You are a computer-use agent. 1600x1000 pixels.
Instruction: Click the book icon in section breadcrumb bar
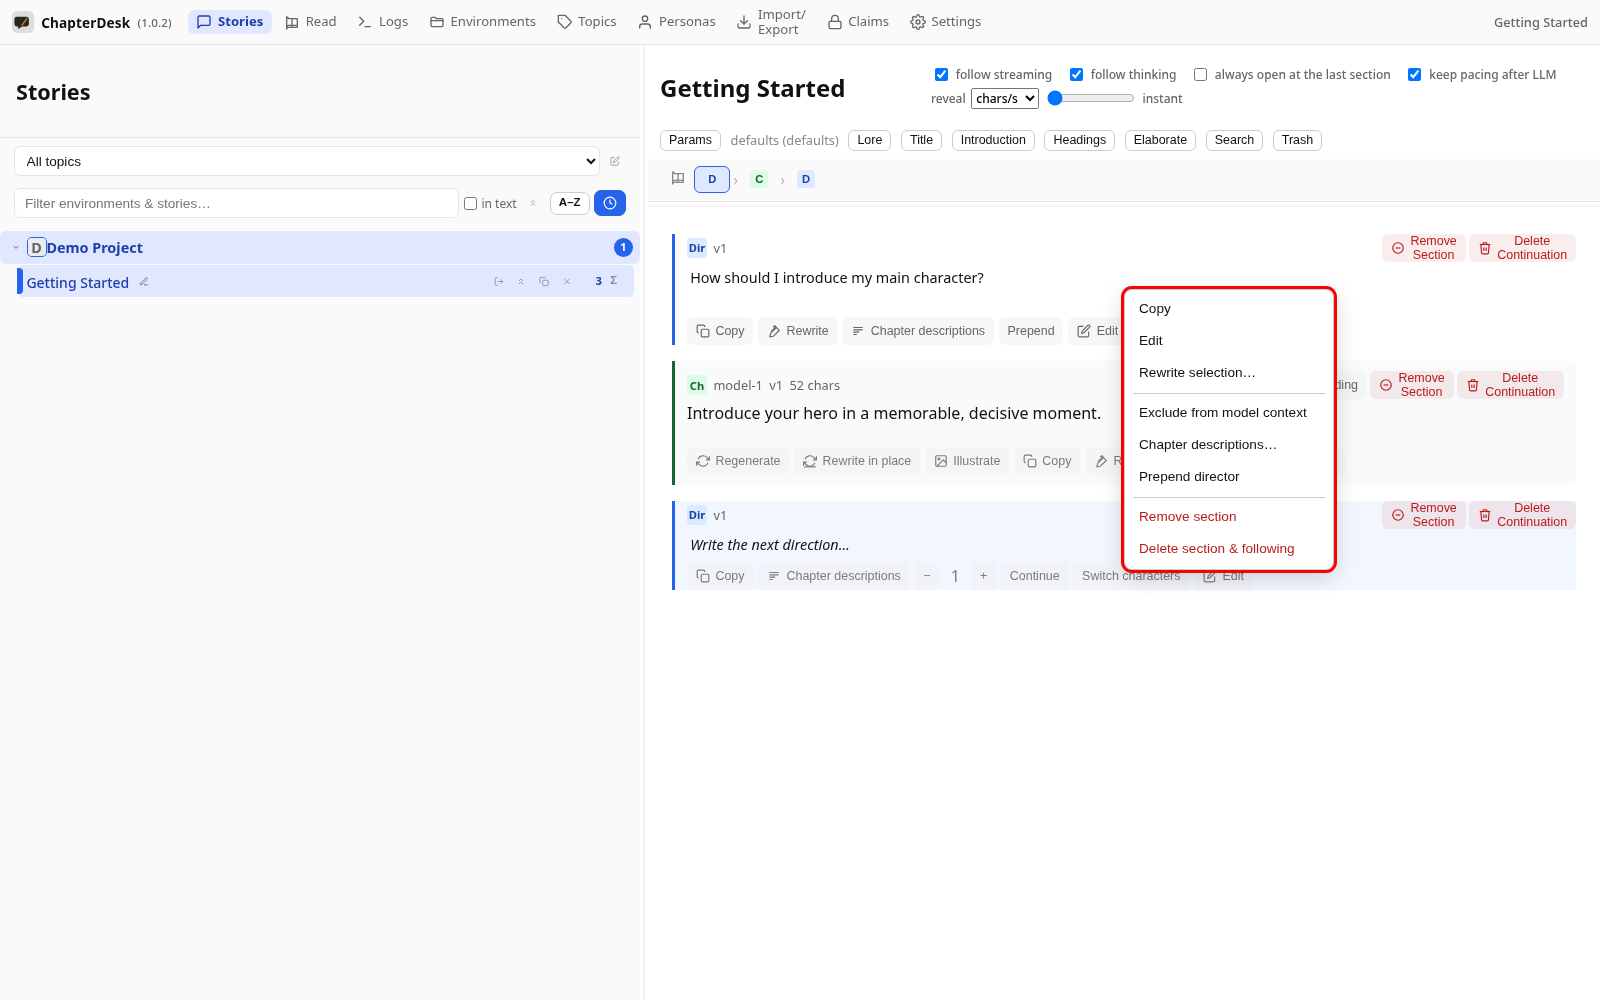tap(678, 179)
